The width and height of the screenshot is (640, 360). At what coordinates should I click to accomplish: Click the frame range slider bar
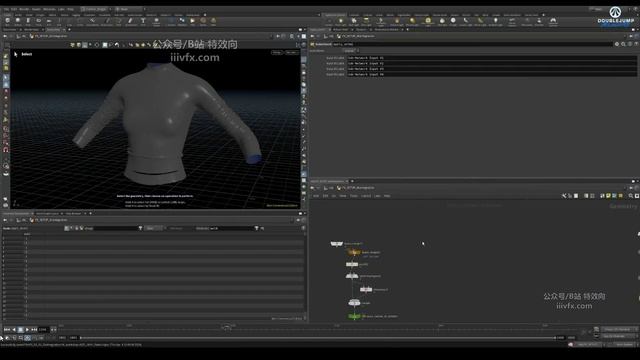(x=318, y=338)
